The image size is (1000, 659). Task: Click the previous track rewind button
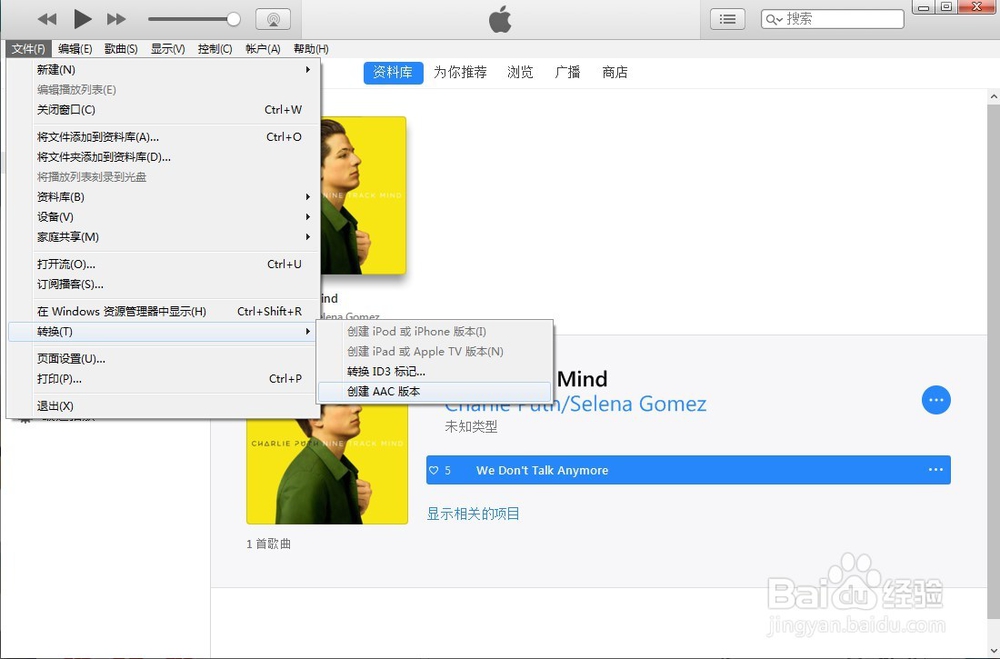[47, 19]
